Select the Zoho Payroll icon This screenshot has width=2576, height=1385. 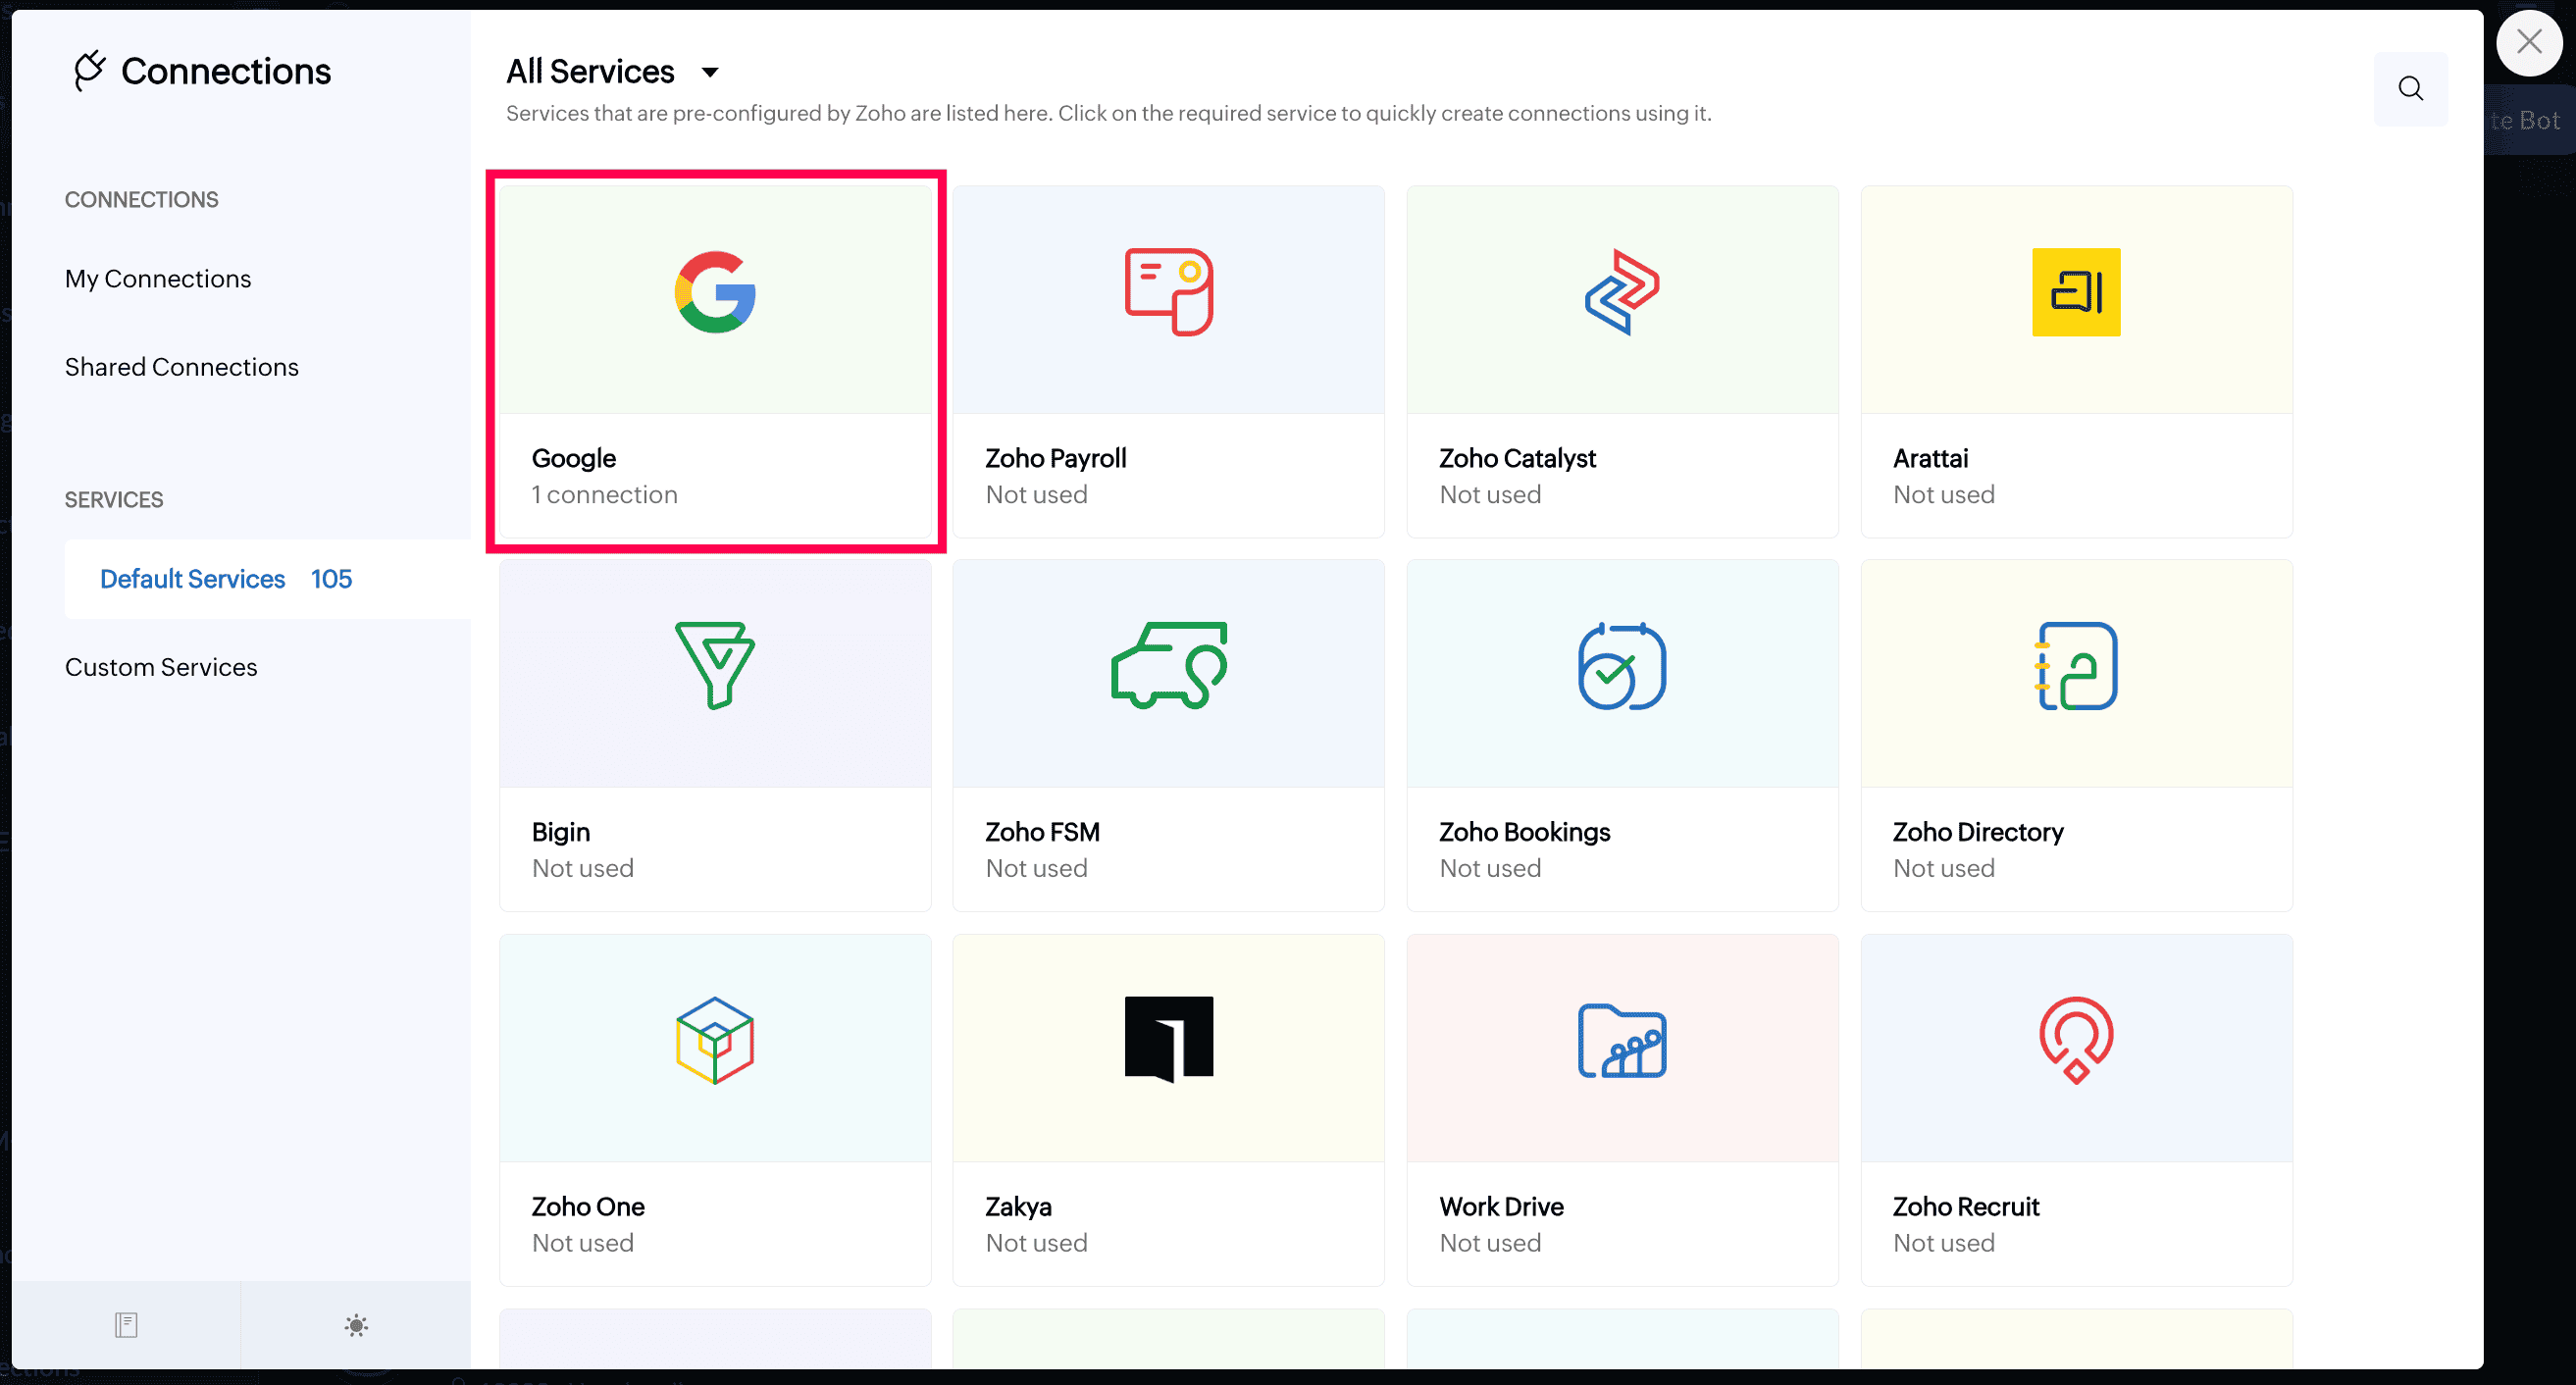(1168, 292)
